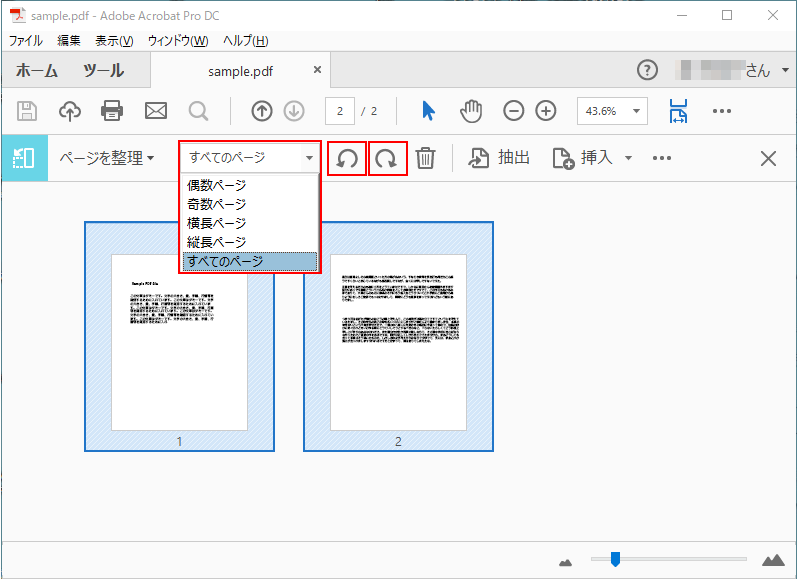Toggle the すべてのページ combo box arrow
Image resolution: width=797 pixels, height=580 pixels.
pyautogui.click(x=309, y=158)
